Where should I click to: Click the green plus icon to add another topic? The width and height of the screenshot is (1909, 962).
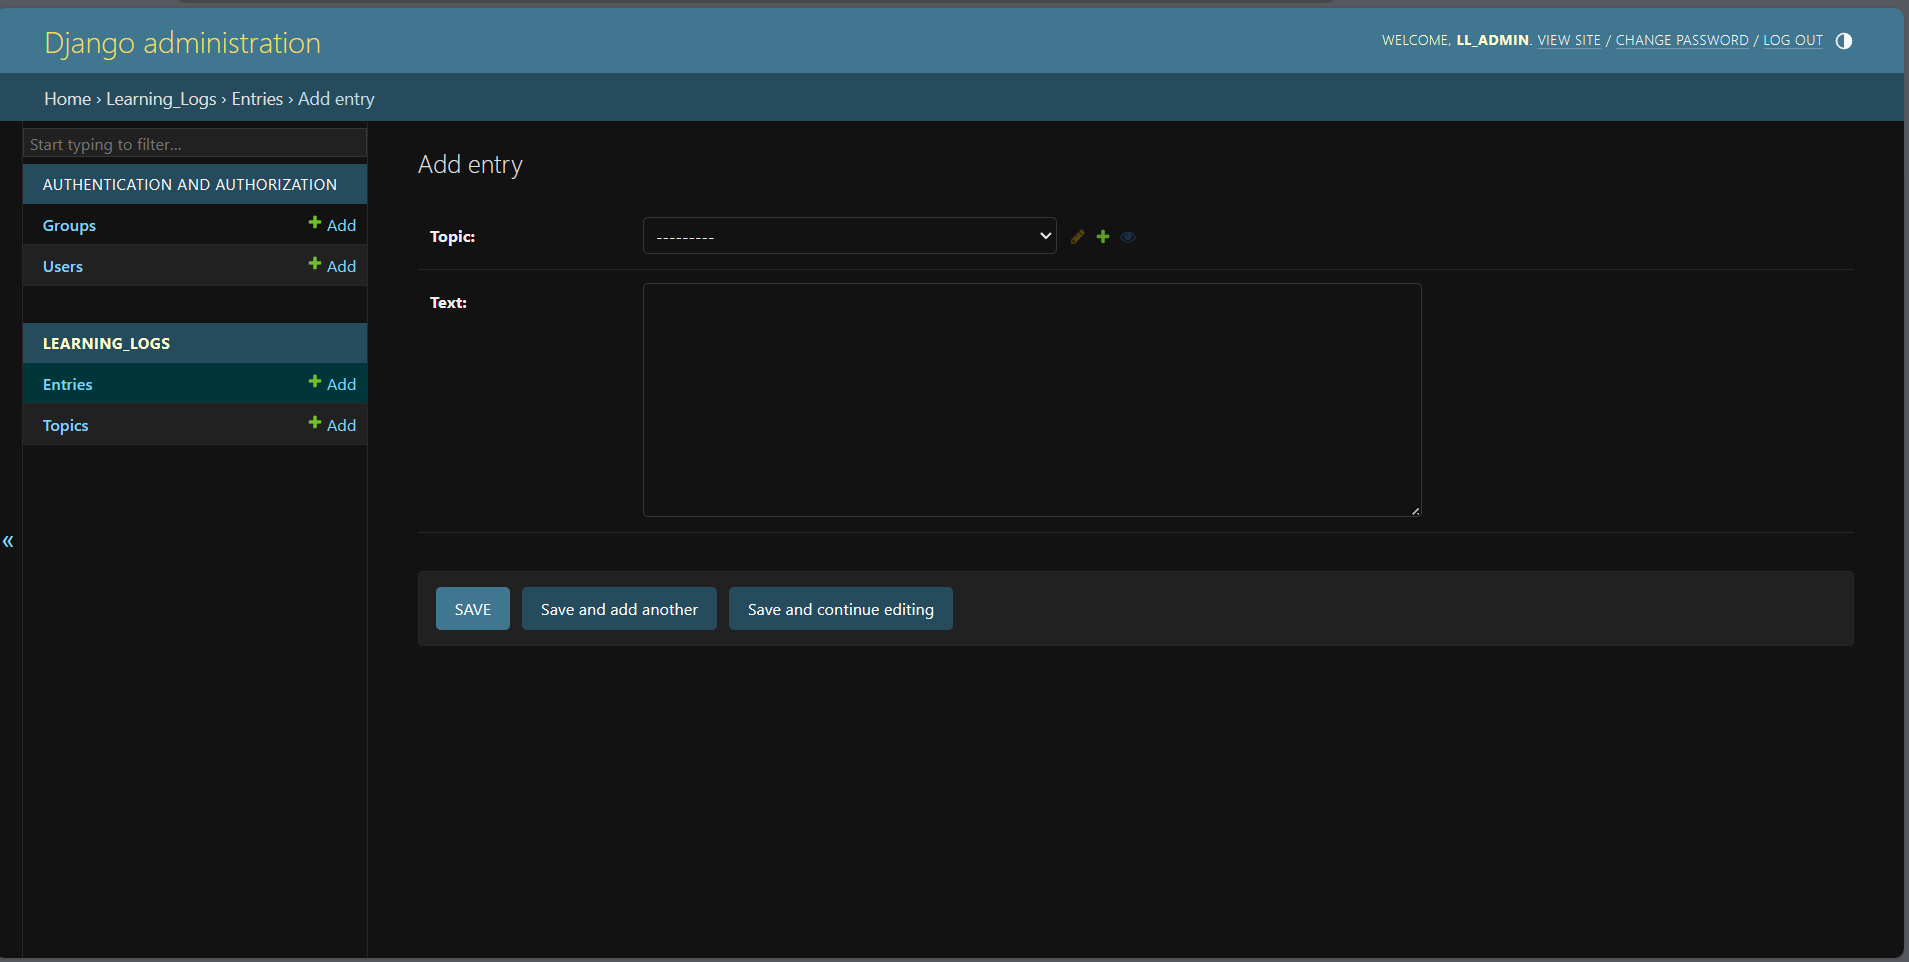[1103, 237]
